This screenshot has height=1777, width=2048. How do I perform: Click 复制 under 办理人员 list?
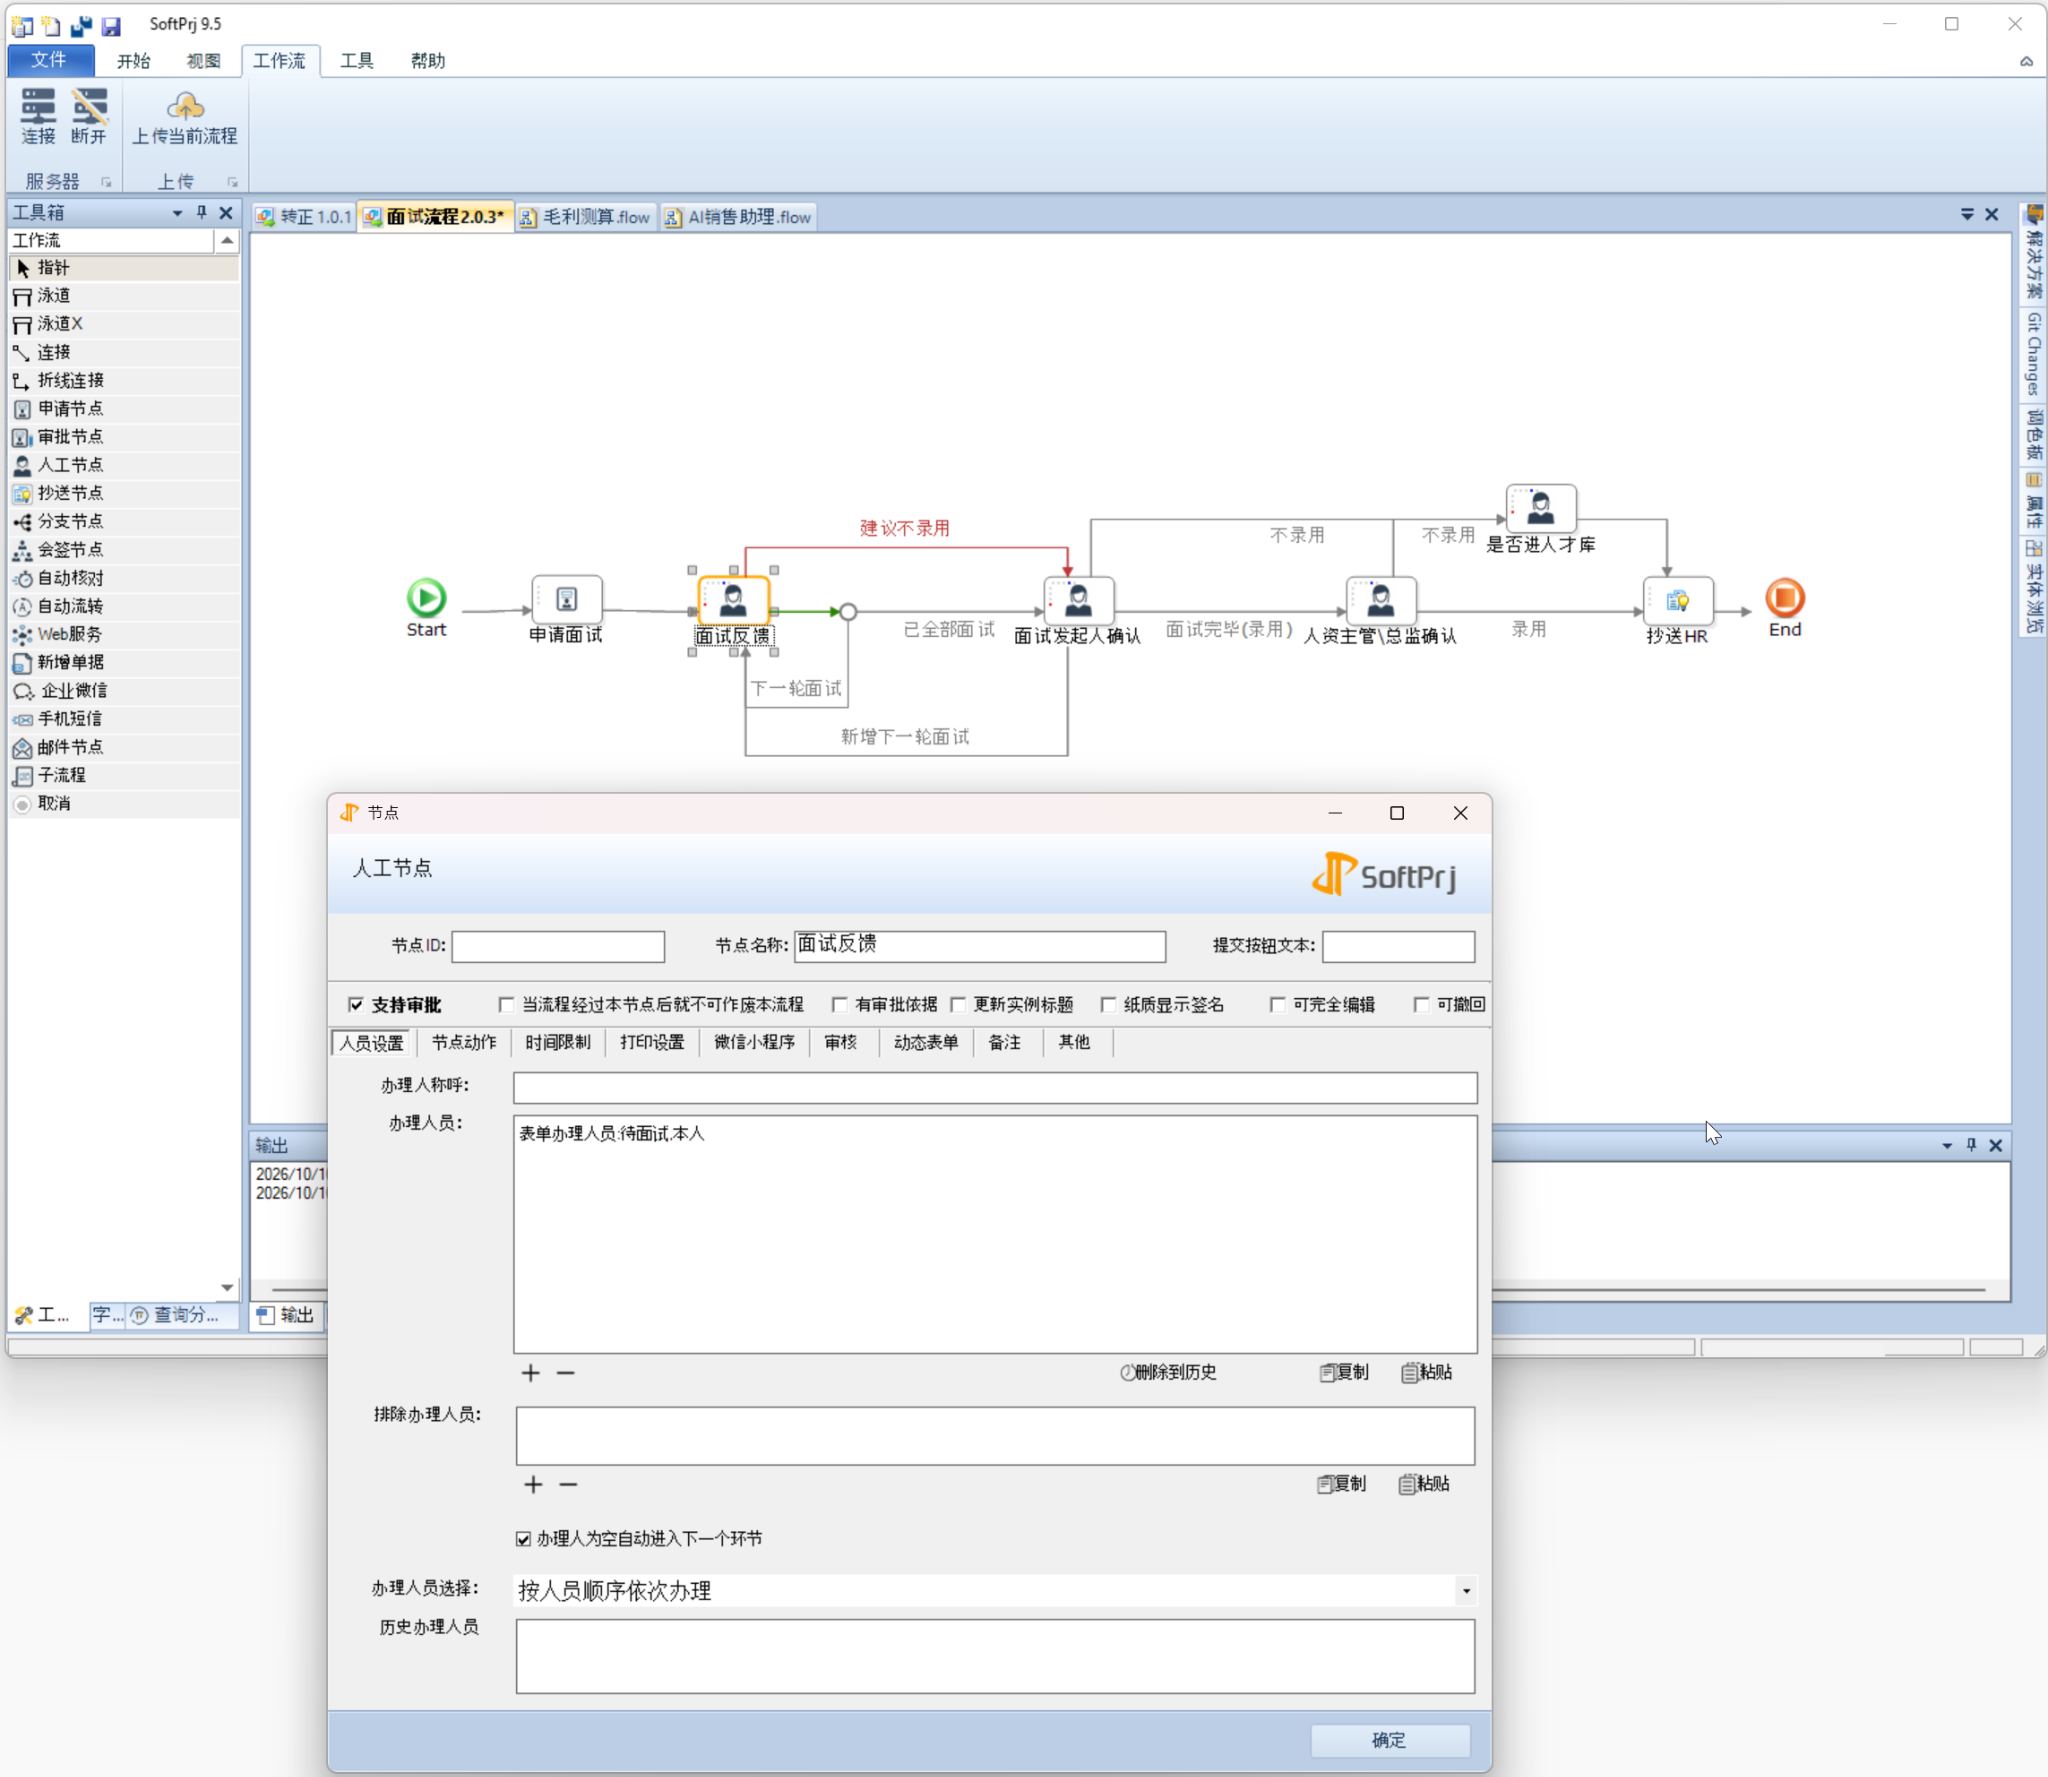point(1344,1373)
